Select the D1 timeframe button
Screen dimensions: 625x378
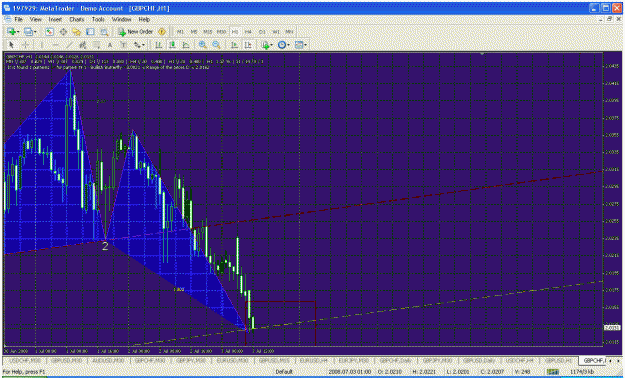point(262,32)
